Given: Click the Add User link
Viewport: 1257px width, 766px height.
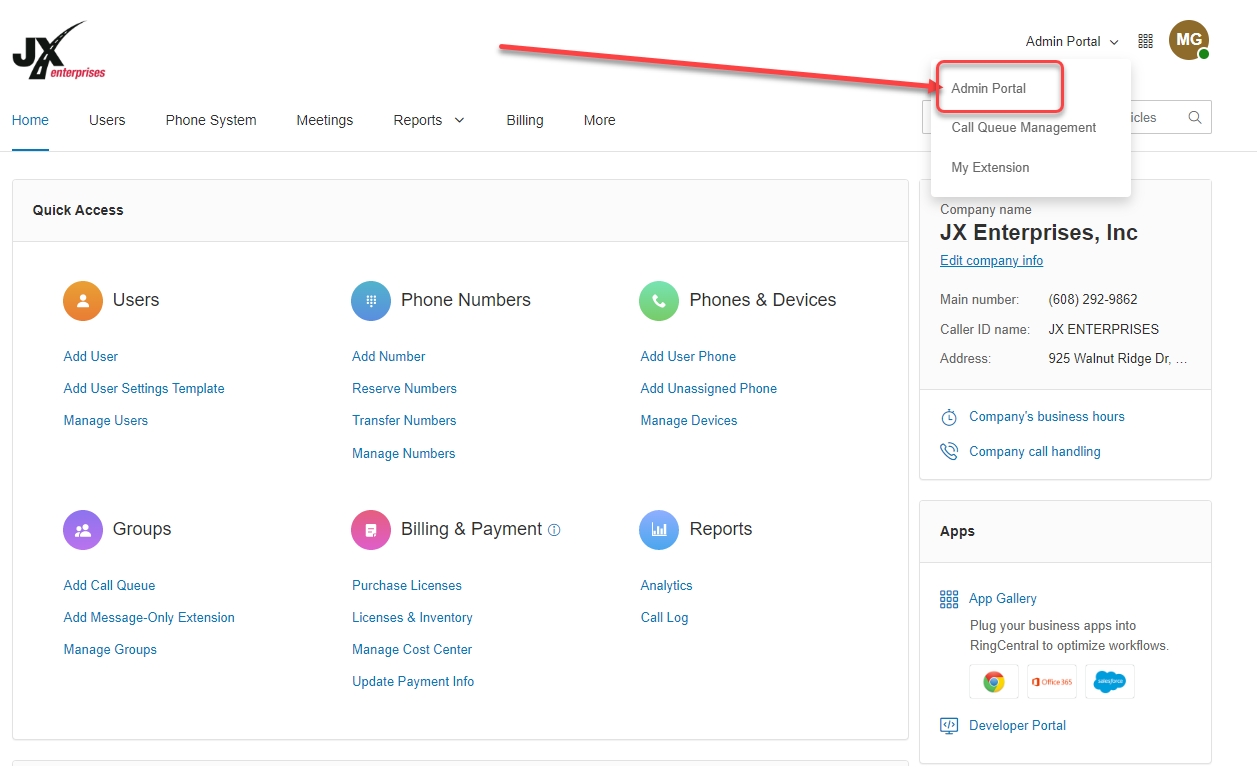Looking at the screenshot, I should [x=91, y=356].
